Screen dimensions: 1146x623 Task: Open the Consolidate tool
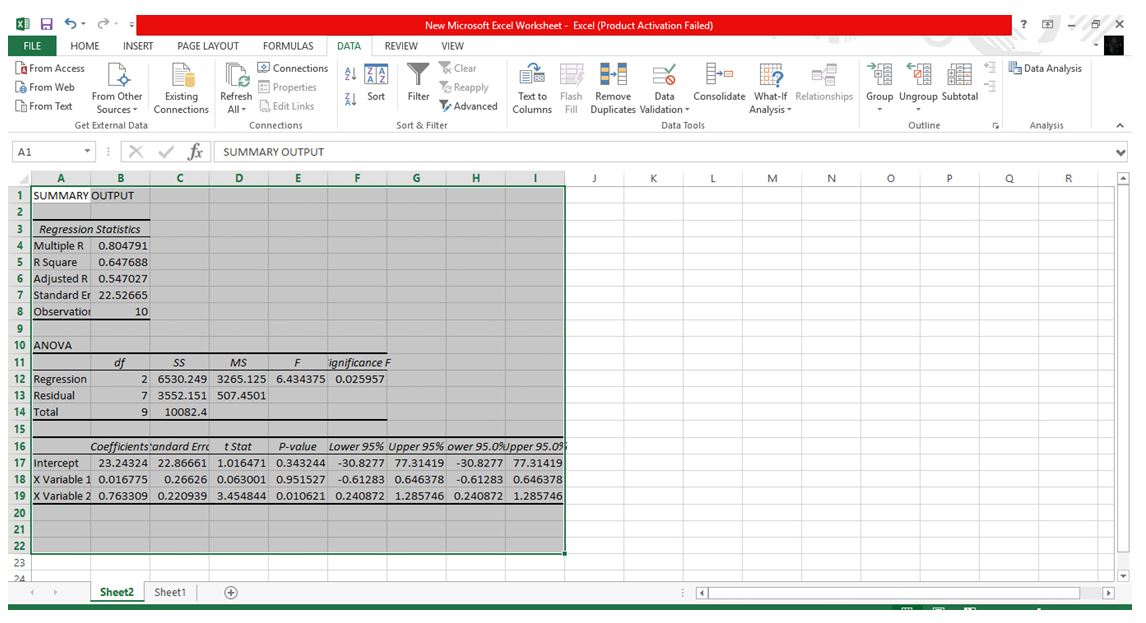pos(718,82)
